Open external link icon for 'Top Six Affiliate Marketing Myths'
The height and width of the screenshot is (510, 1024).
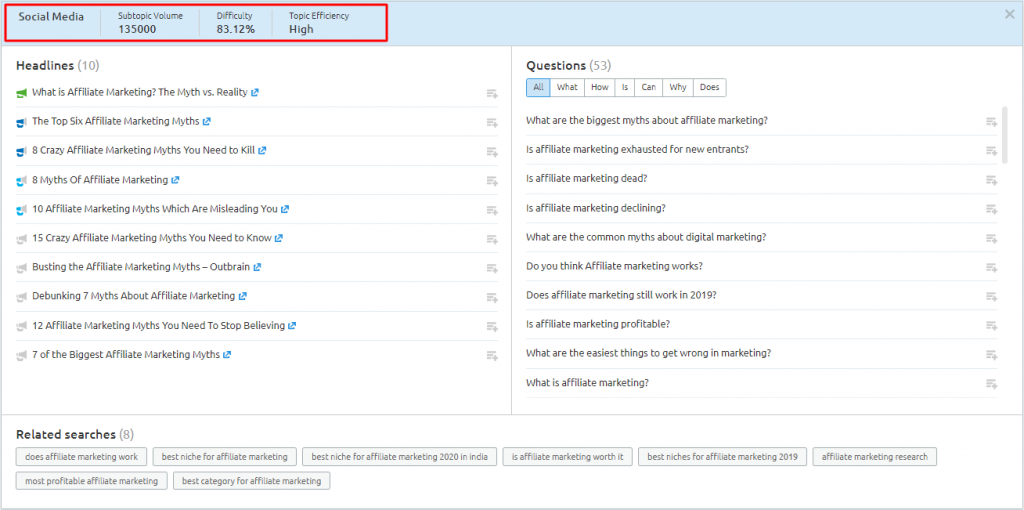click(206, 121)
